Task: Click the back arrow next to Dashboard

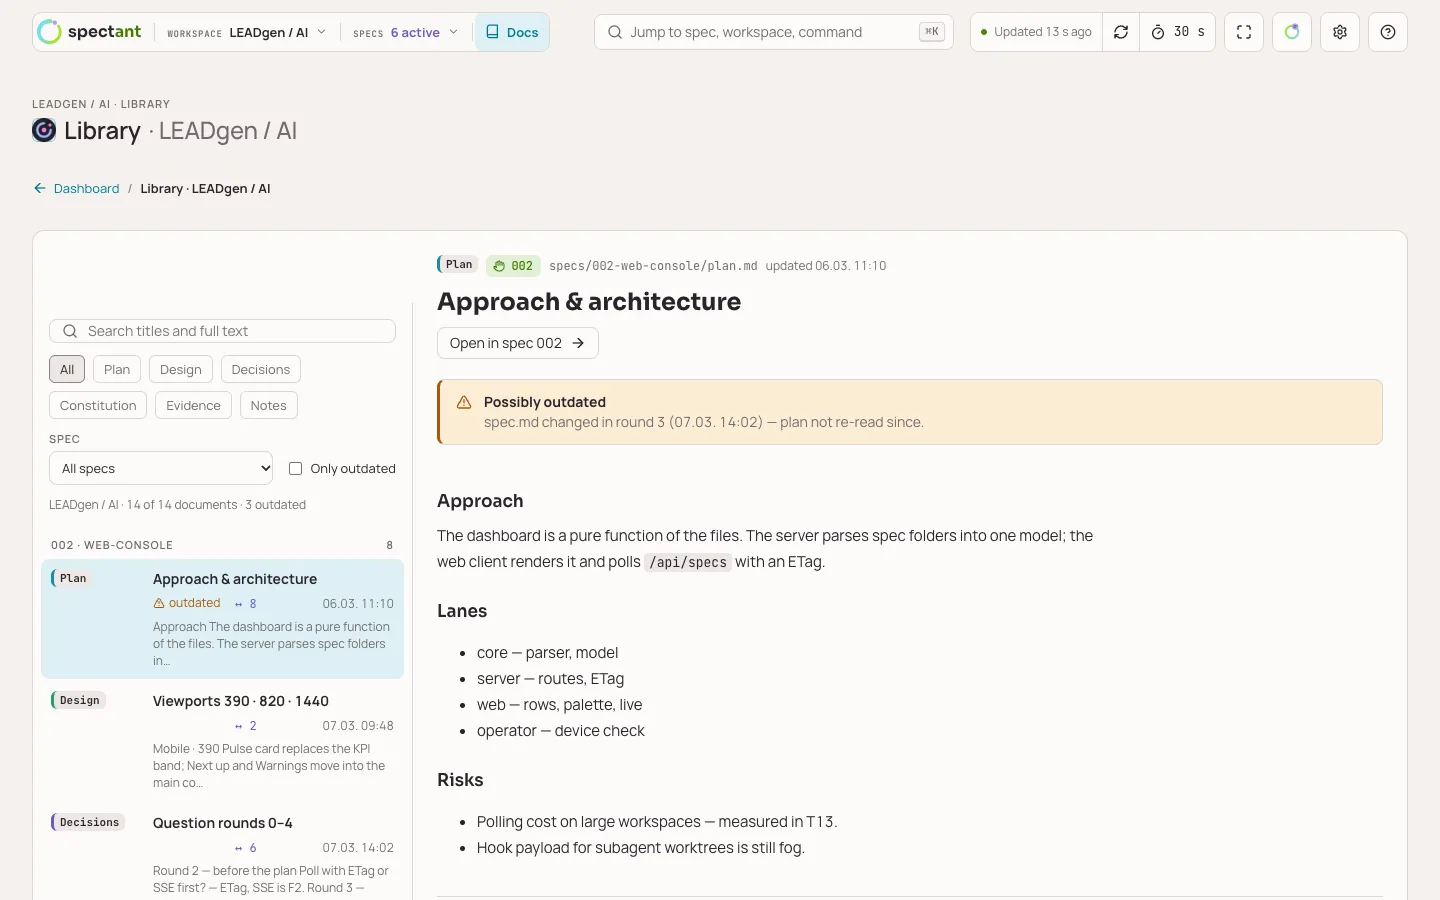Action: [x=40, y=188]
